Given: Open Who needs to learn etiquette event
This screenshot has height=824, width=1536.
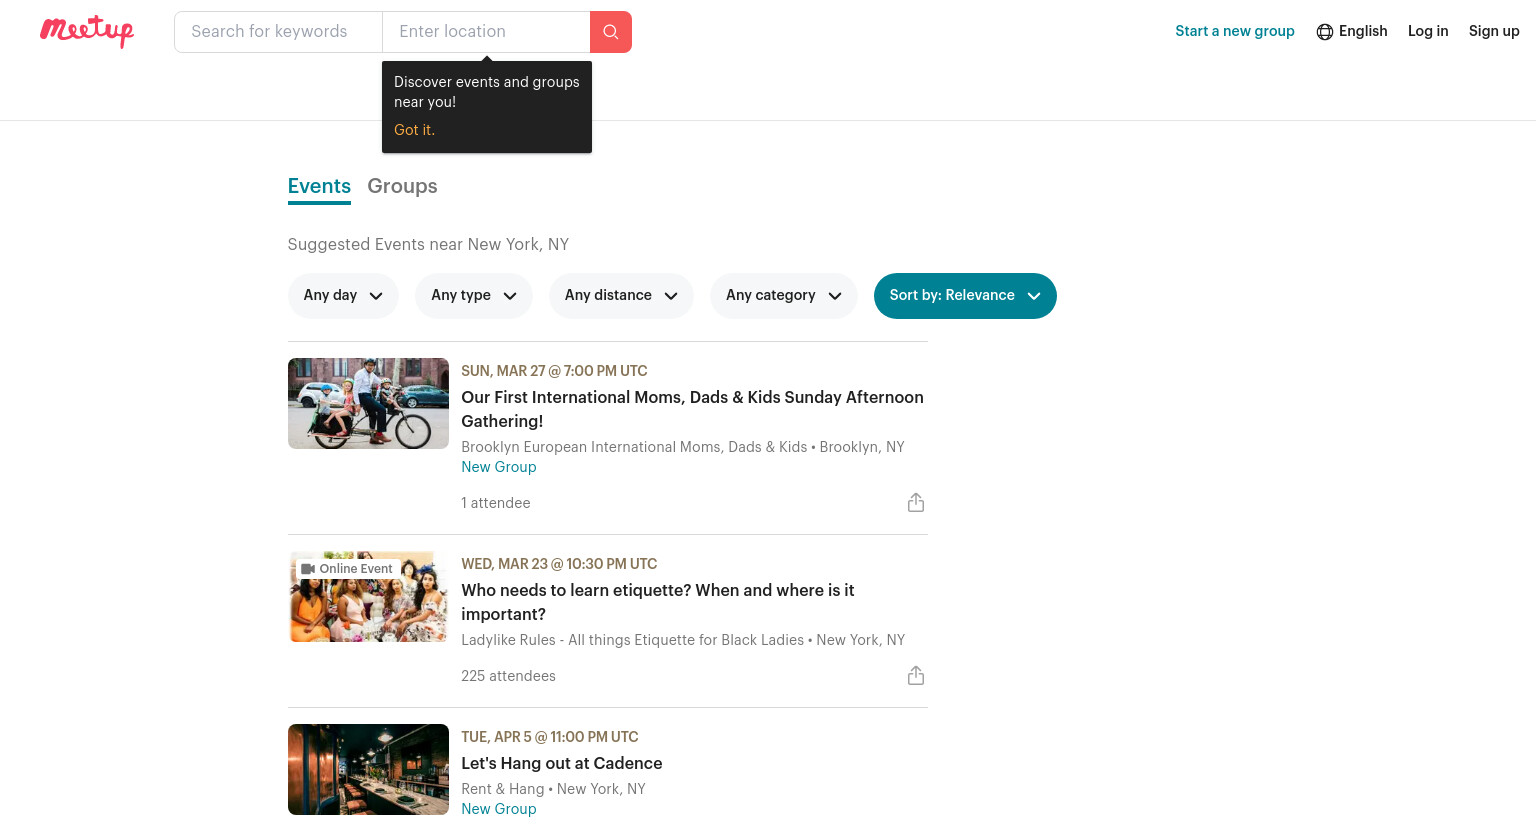Looking at the screenshot, I should (657, 602).
